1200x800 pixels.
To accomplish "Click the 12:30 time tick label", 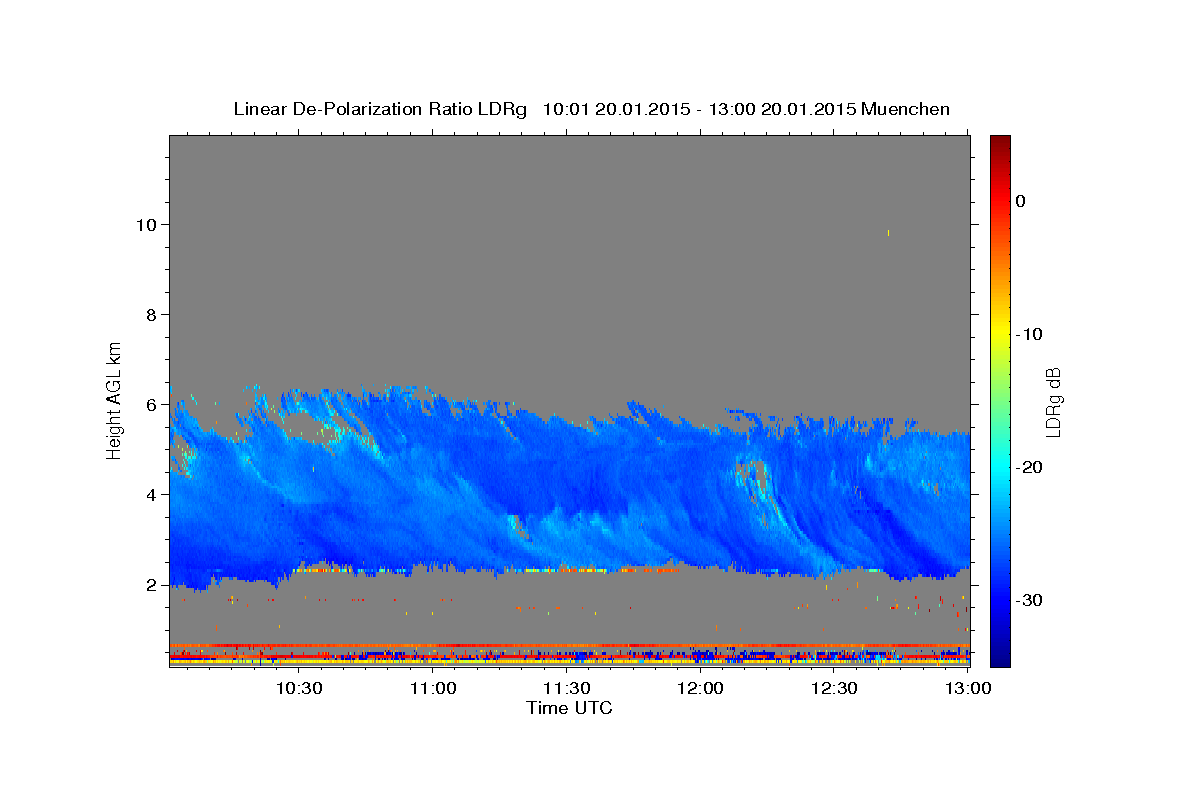I will [835, 689].
